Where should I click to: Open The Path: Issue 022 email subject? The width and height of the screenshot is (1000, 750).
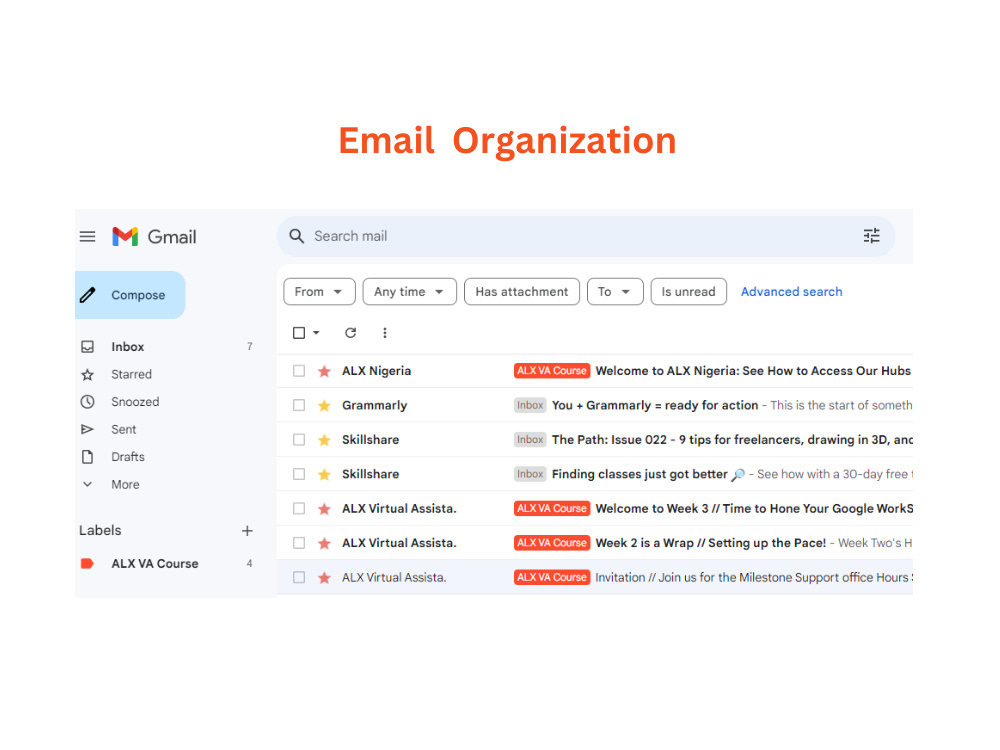click(x=732, y=439)
